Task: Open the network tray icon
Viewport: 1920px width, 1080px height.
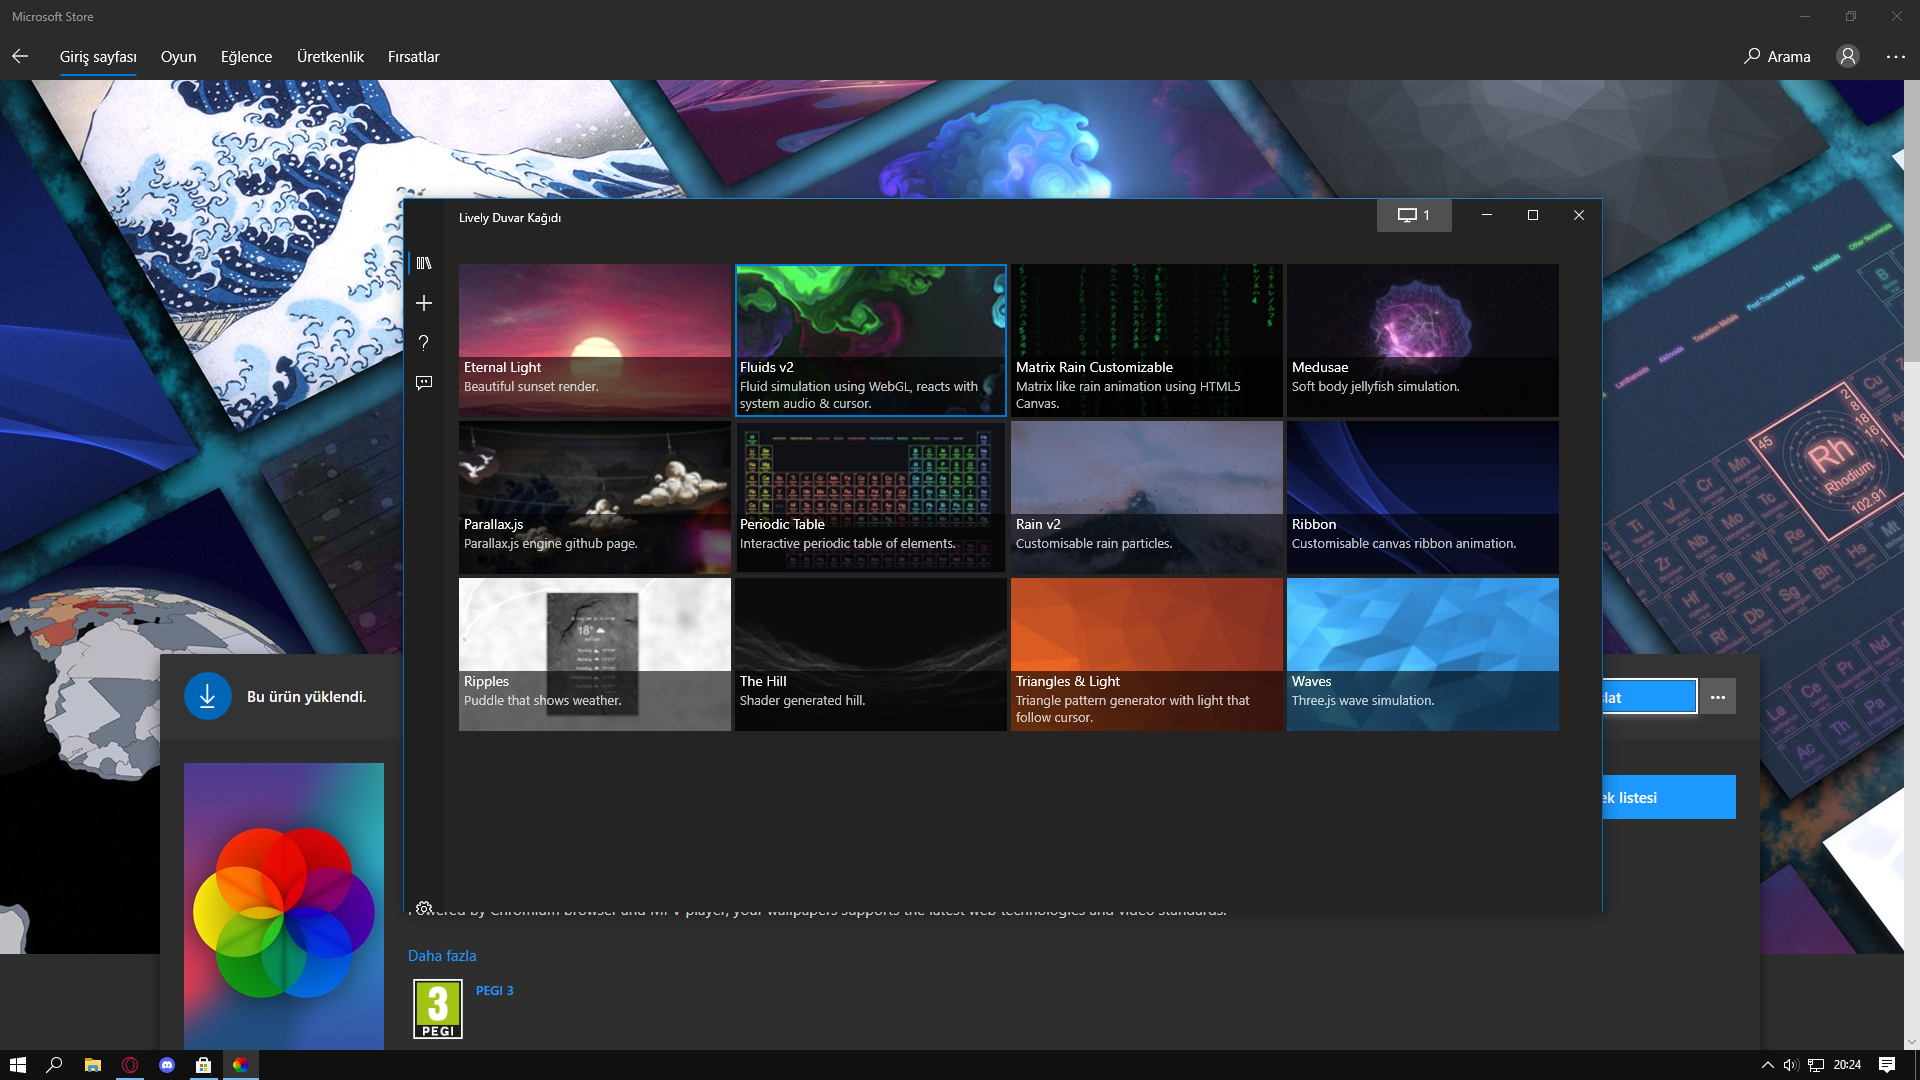Action: click(1815, 1065)
